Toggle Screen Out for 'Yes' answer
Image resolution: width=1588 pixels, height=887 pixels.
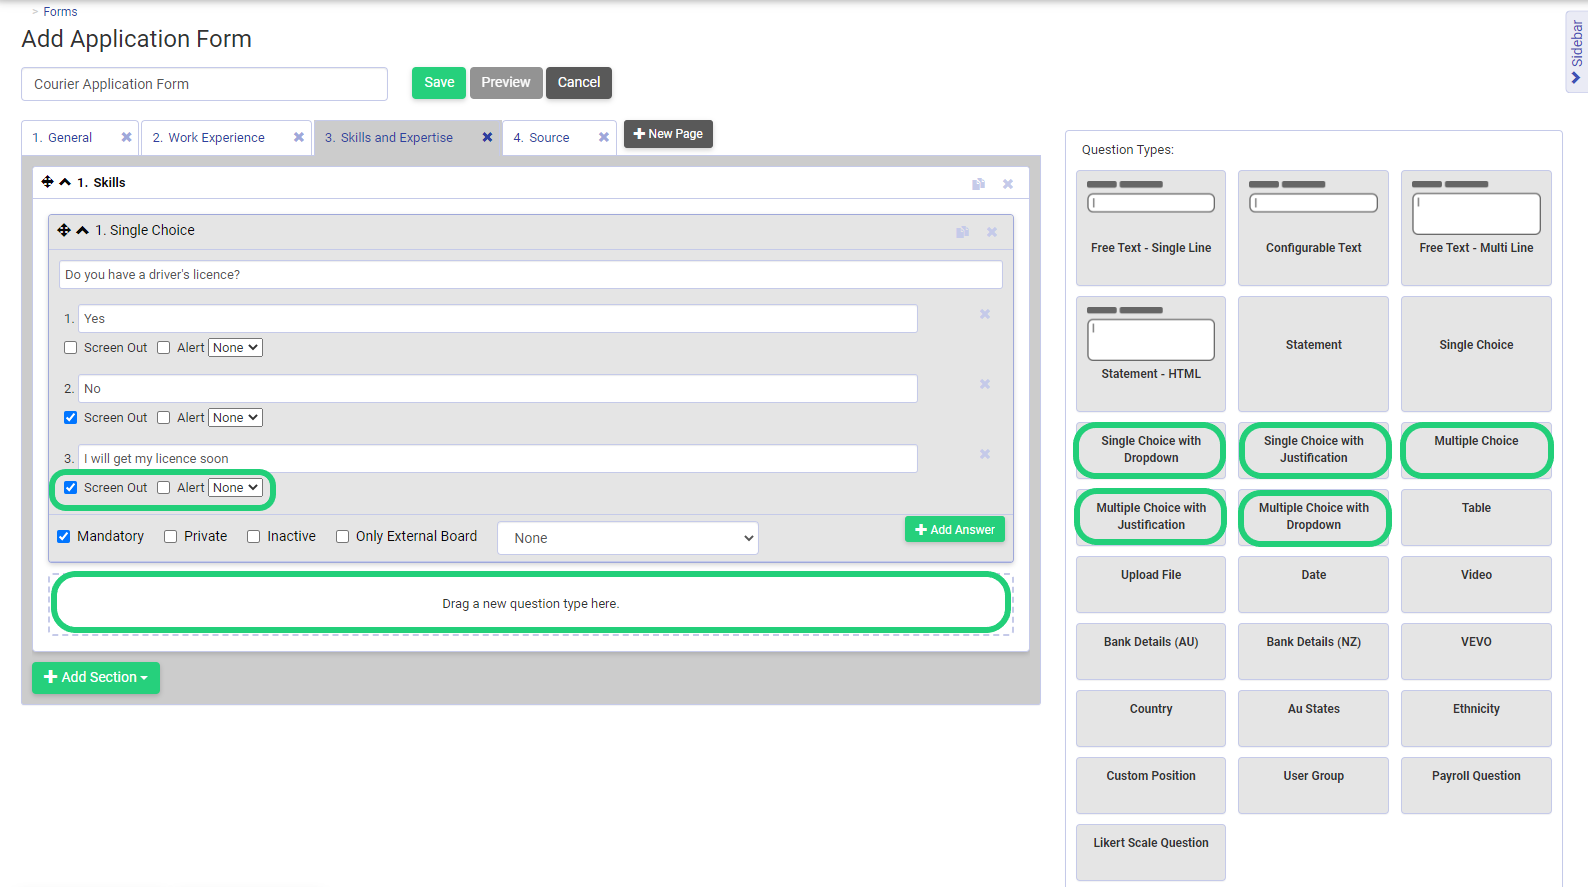point(71,348)
